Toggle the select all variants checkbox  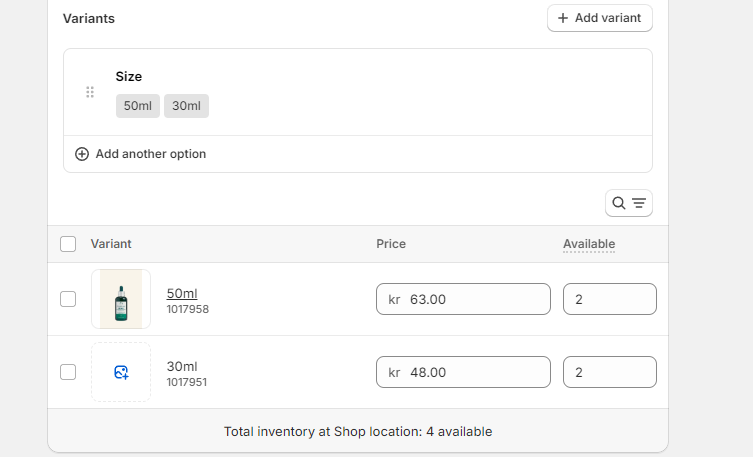coord(68,244)
